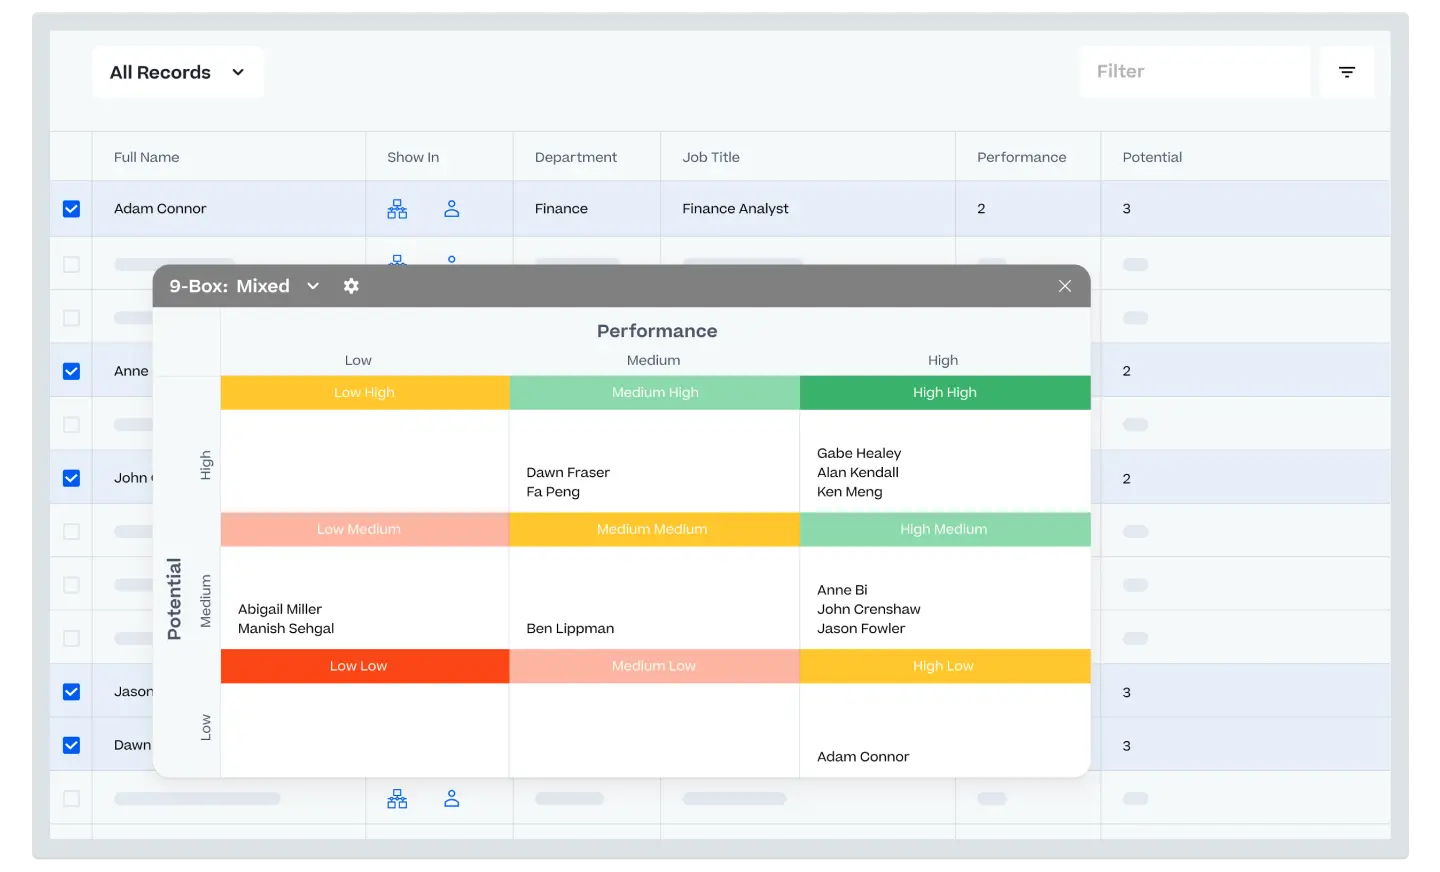Click the org chart icon in the bottom row
The image size is (1440, 872).
pyautogui.click(x=397, y=798)
